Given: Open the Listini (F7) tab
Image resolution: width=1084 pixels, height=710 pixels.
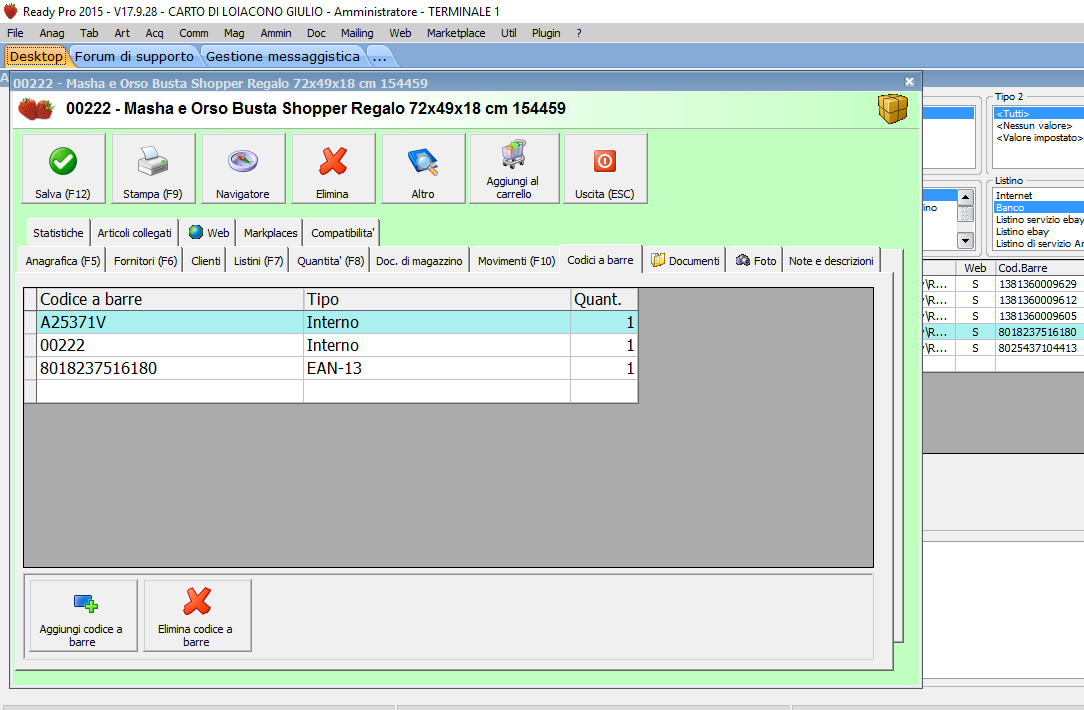Looking at the screenshot, I should [258, 261].
